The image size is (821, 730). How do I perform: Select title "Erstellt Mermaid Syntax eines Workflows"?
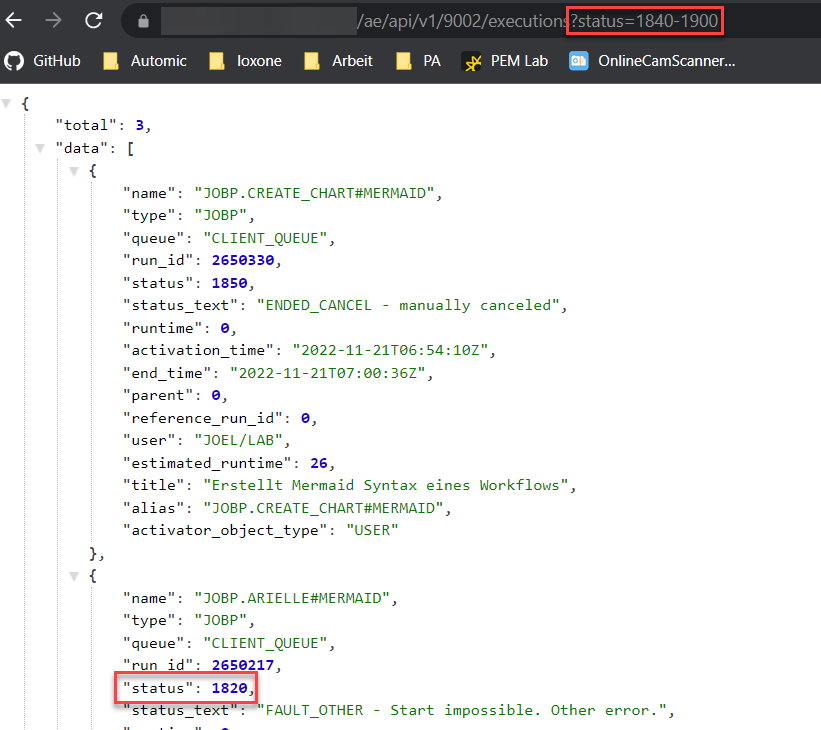tap(386, 485)
